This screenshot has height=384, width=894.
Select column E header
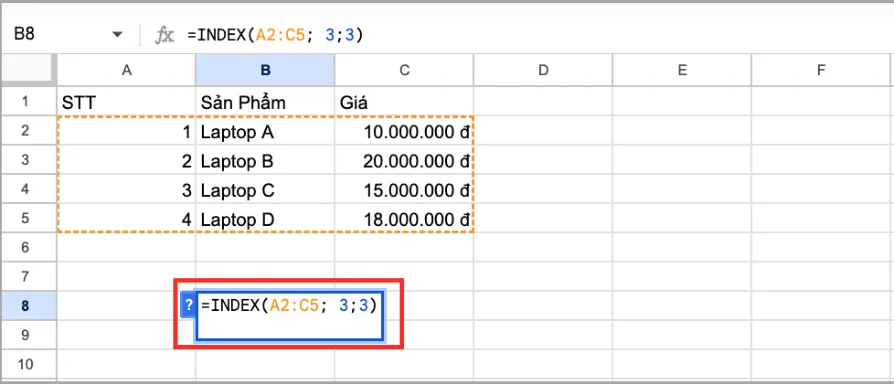click(682, 70)
